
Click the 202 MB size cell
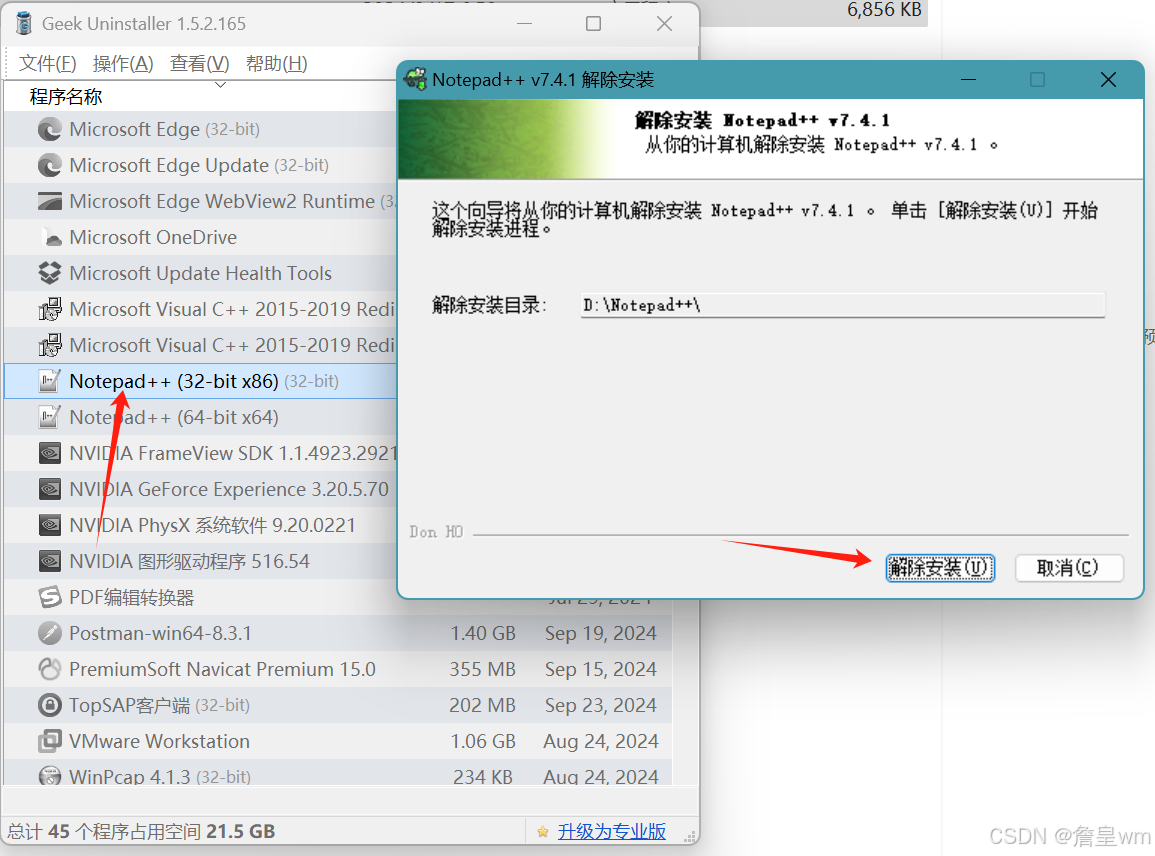(x=482, y=706)
